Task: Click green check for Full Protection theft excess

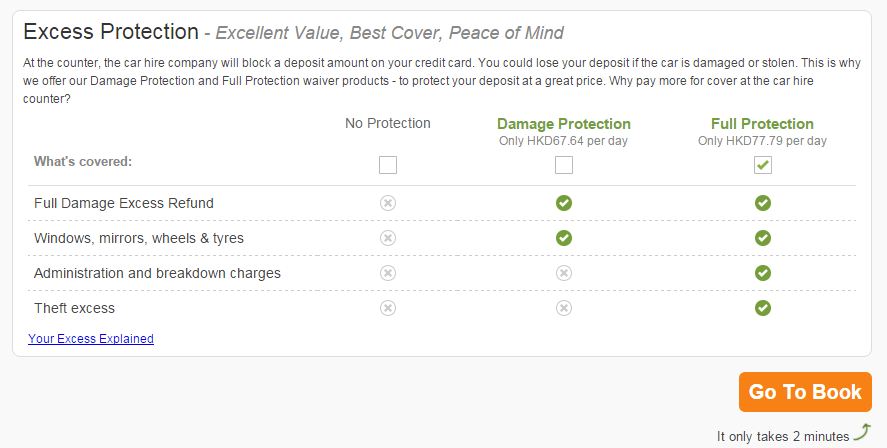Action: point(763,308)
